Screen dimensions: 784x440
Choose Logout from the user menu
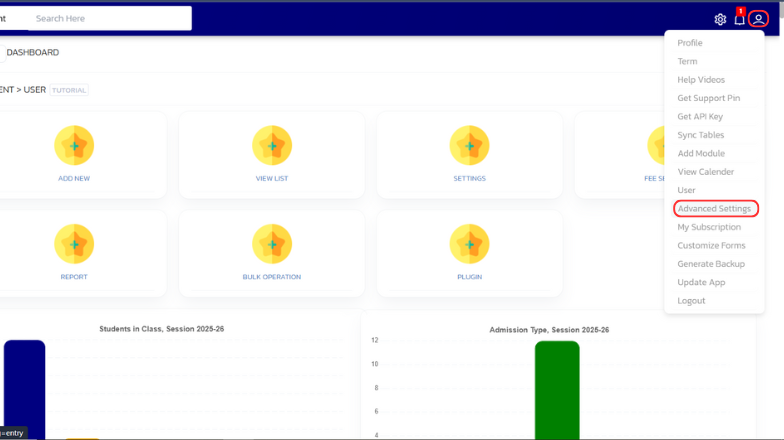pos(691,301)
